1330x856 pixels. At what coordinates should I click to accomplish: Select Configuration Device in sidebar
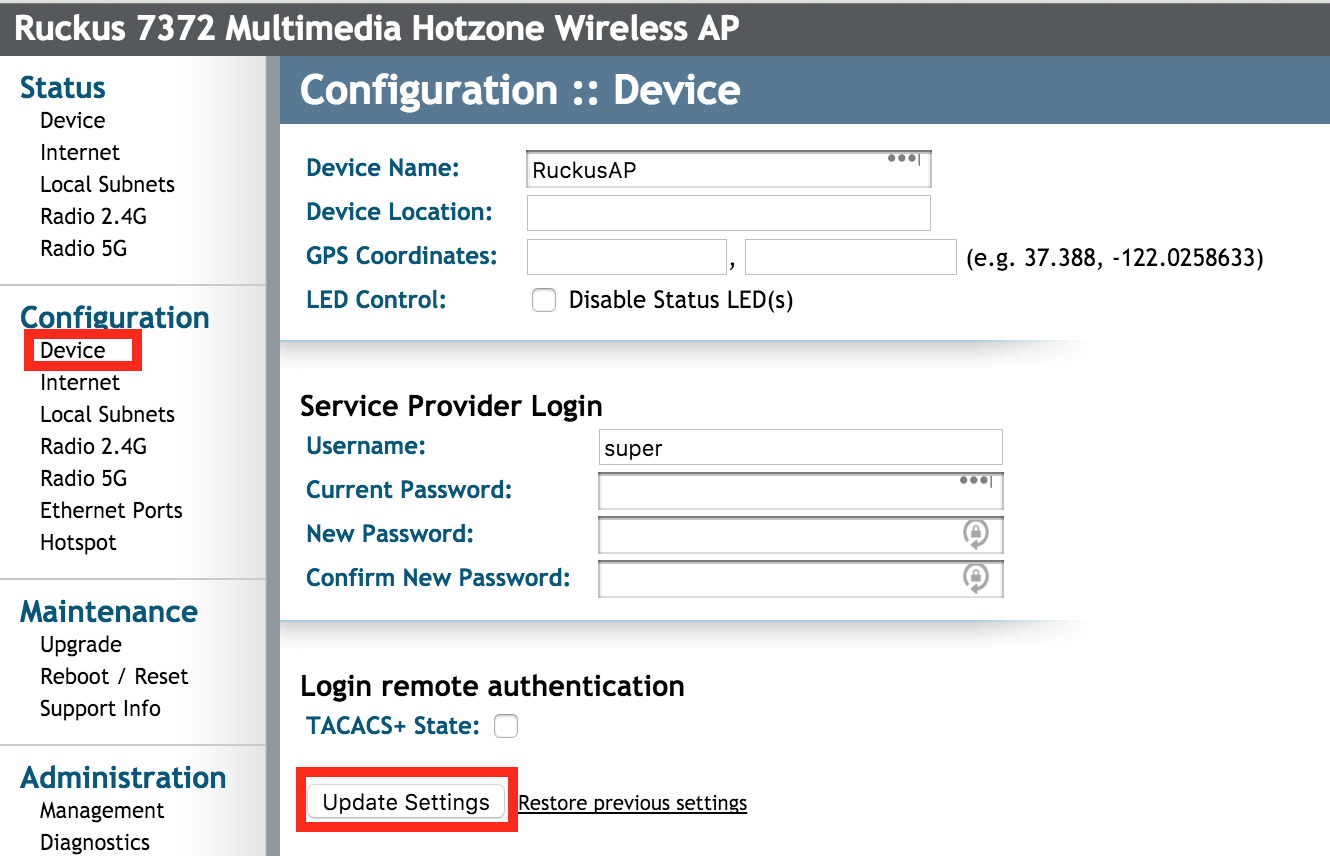click(73, 350)
